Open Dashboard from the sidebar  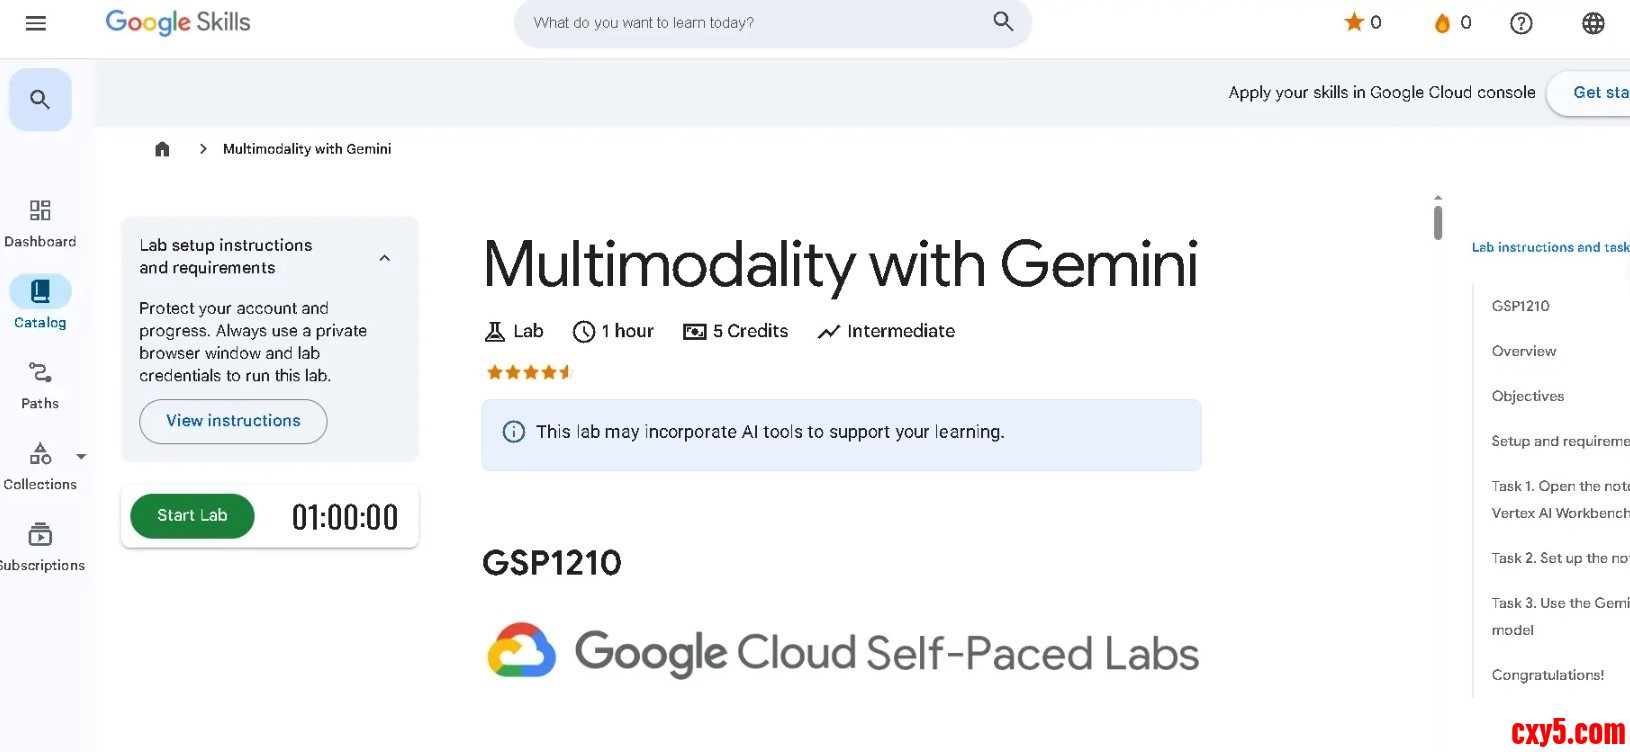(x=40, y=222)
